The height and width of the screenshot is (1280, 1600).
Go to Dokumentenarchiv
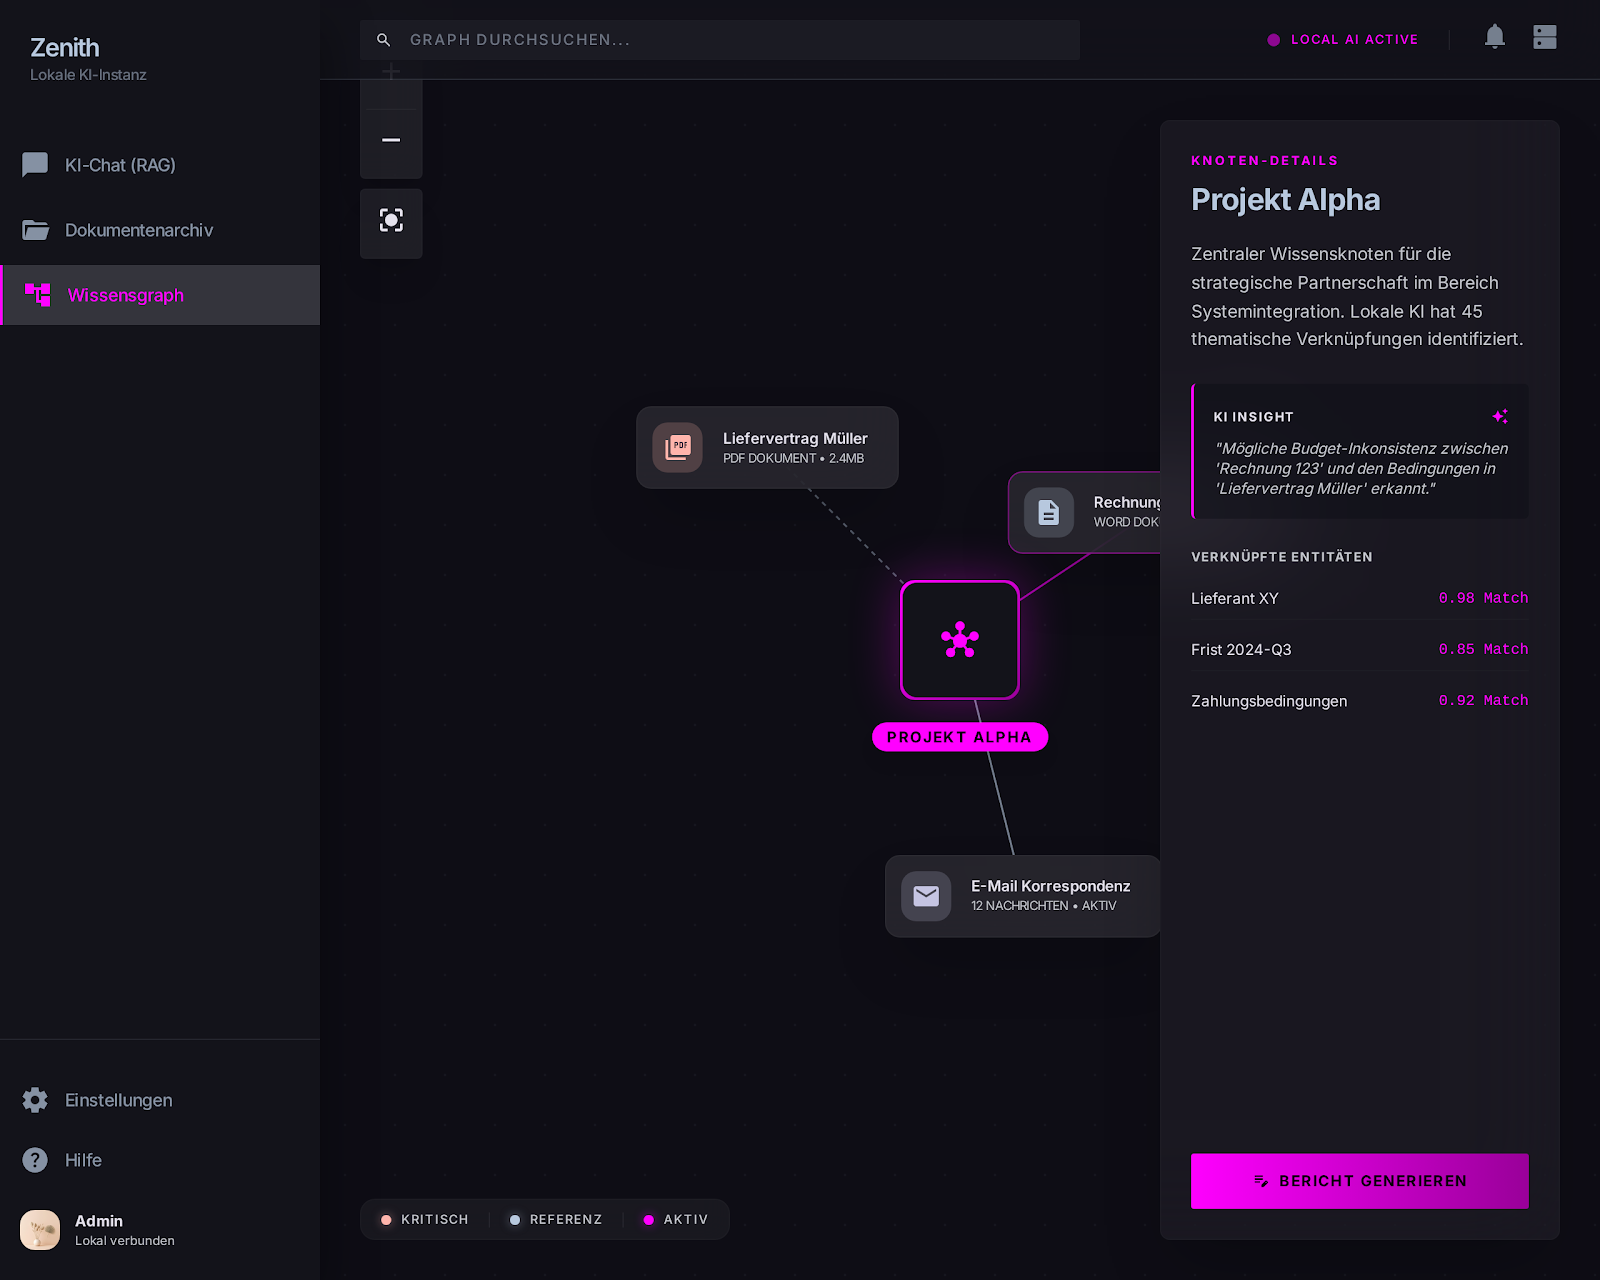pos(138,230)
